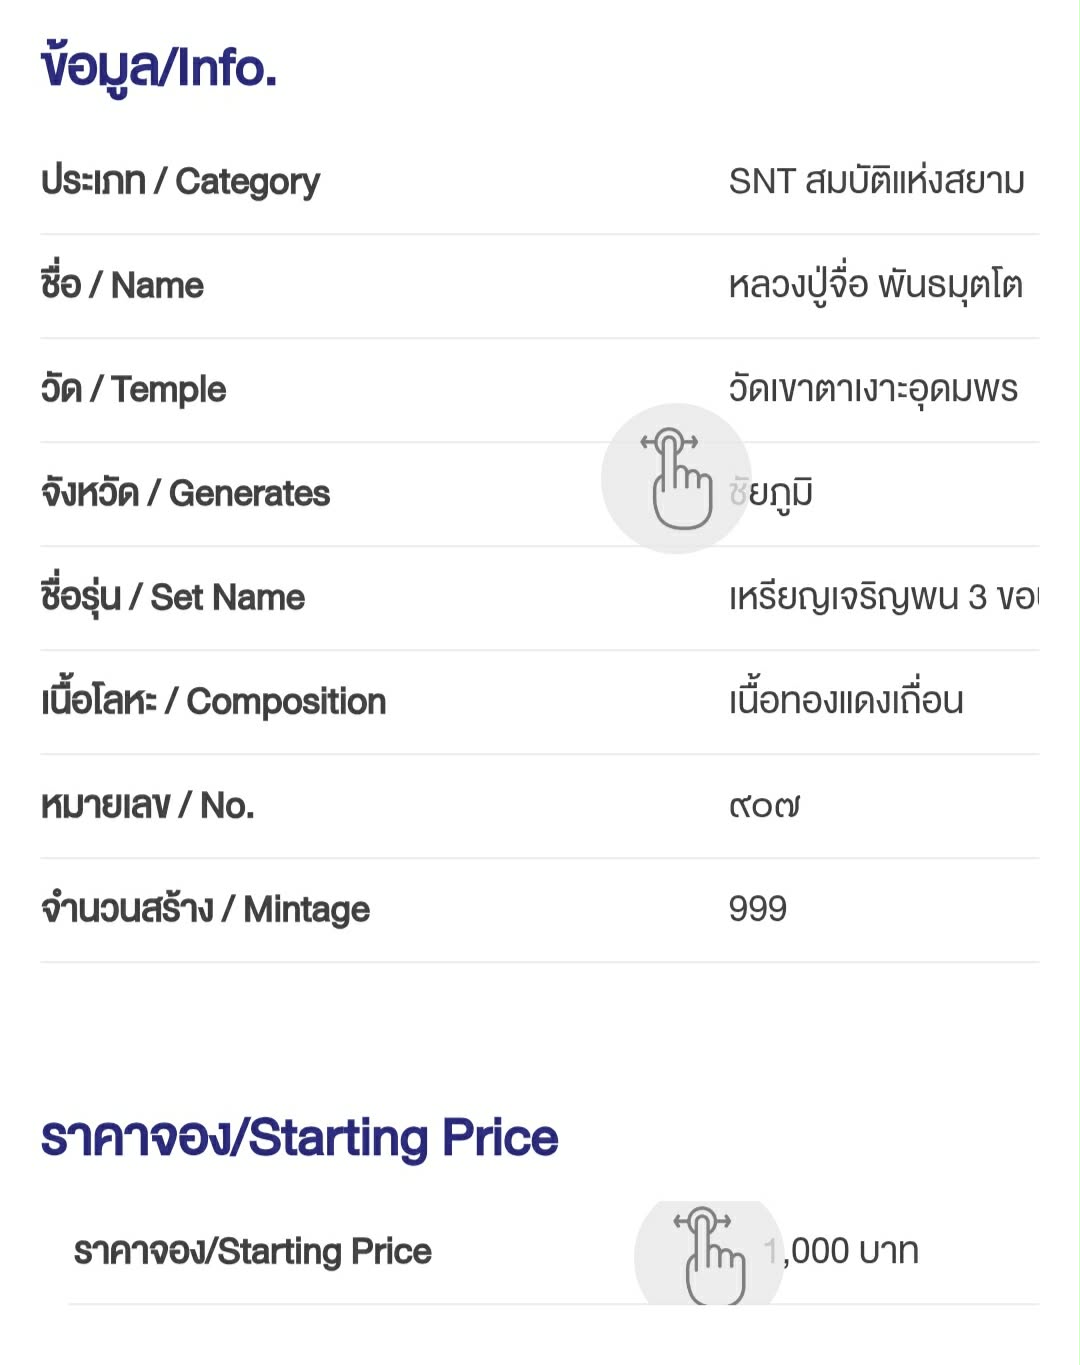Image resolution: width=1080 pixels, height=1365 pixels.
Task: Tap the swipe hand icon in the Info table
Action: pos(677,479)
